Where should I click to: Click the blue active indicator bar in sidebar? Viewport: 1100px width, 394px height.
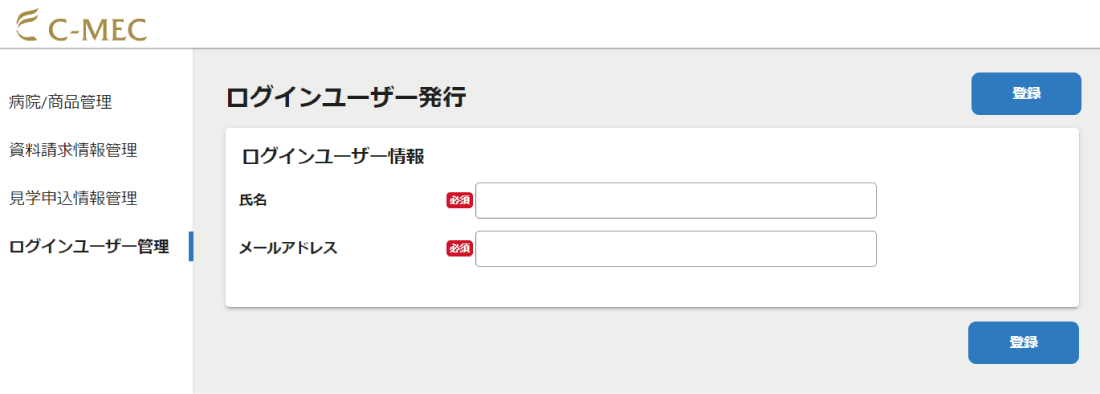(x=191, y=247)
